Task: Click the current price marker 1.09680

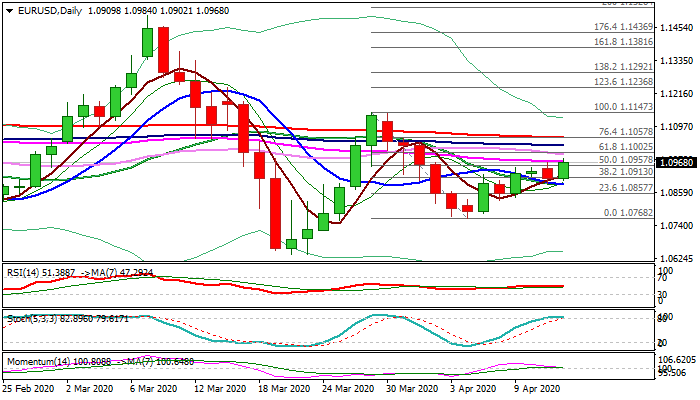Action: tap(676, 162)
